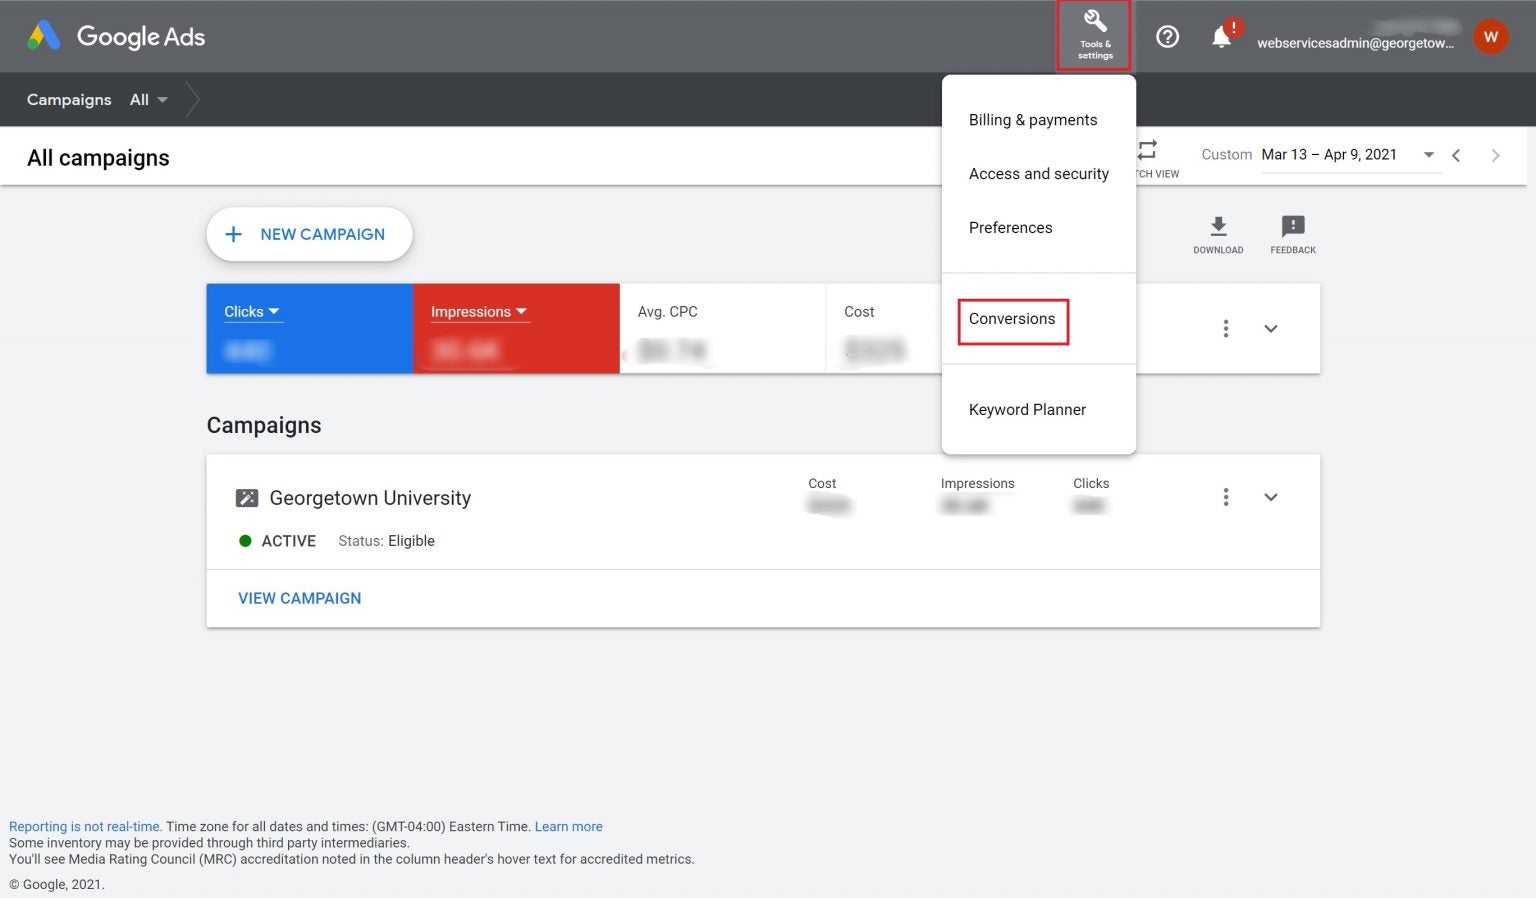1536x898 pixels.
Task: Expand the Georgetown University campaign card
Action: (1271, 497)
